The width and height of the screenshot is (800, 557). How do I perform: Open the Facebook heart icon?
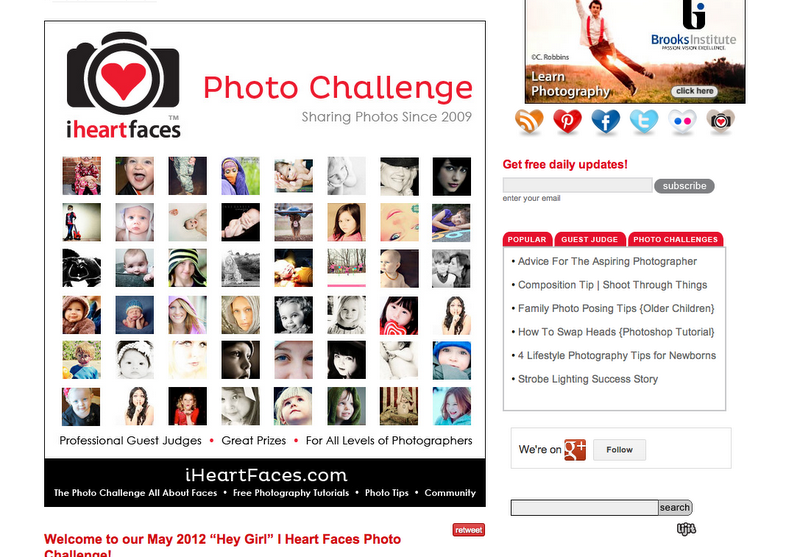[x=606, y=121]
